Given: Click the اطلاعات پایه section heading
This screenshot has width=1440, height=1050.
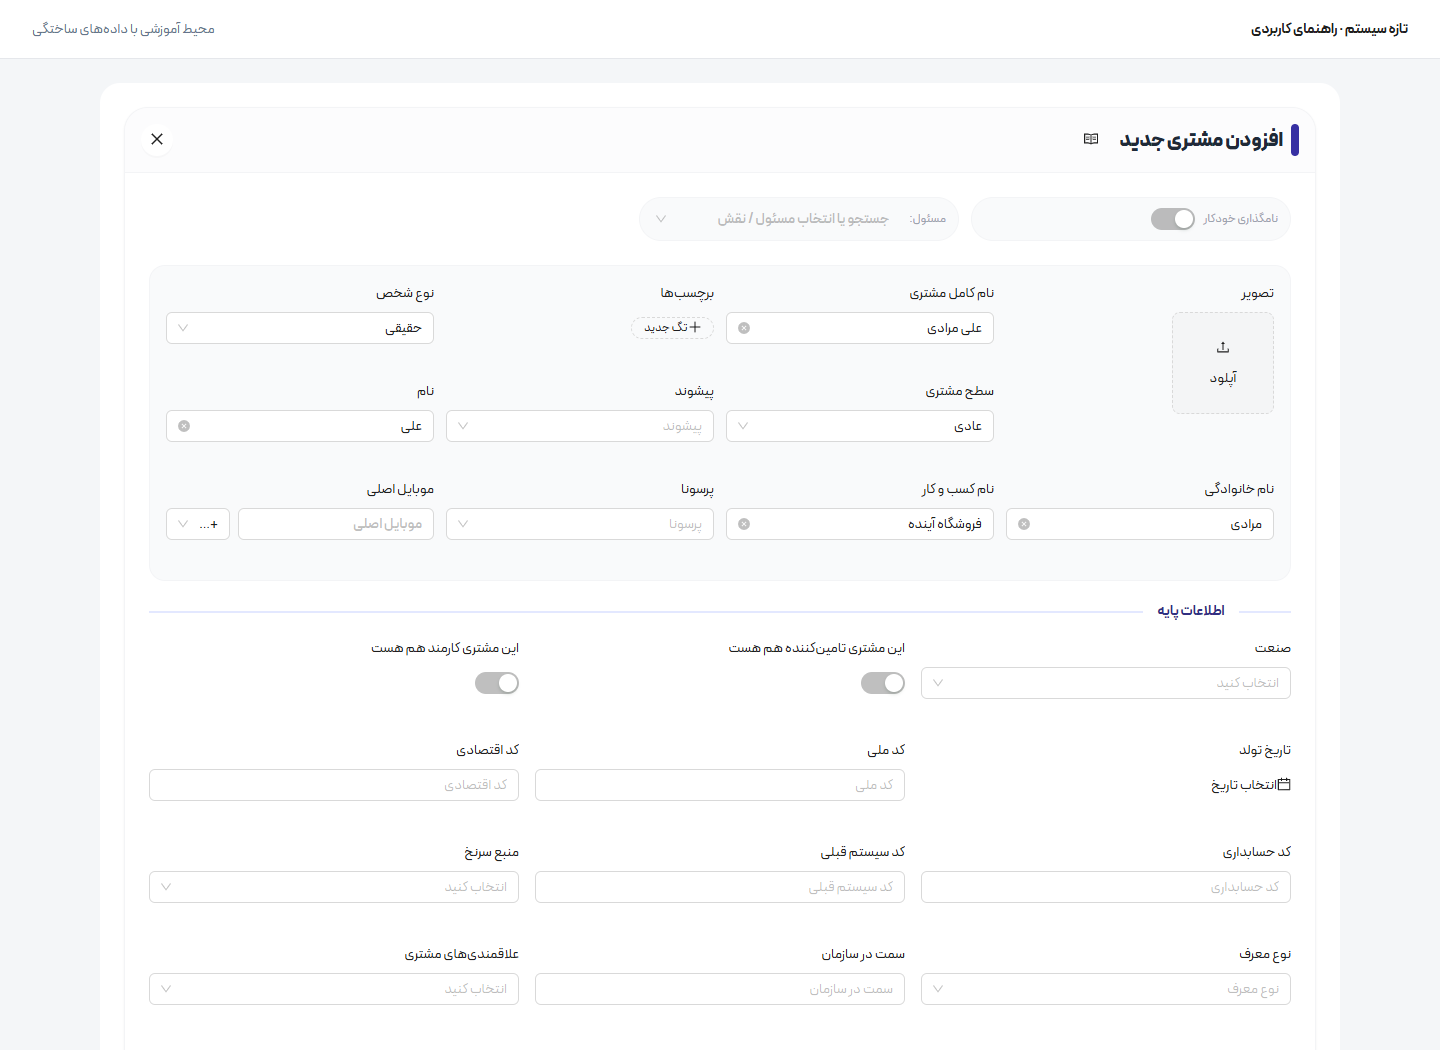Looking at the screenshot, I should coord(1191,610).
